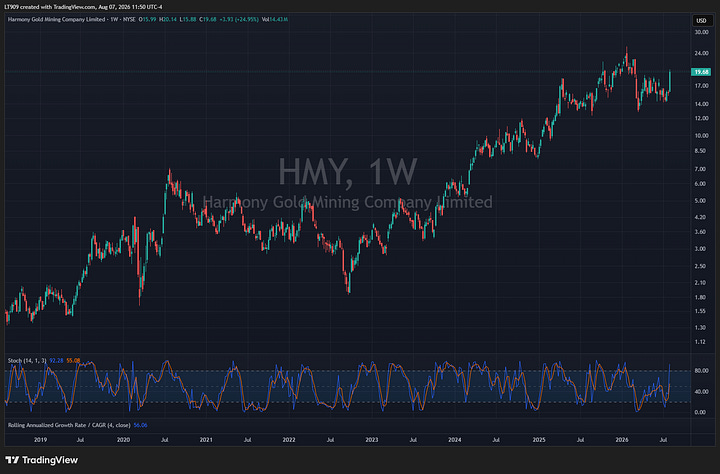Select the Stoch (14, 1, 3) indicator label
This screenshot has width=720, height=474.
click(x=27, y=361)
